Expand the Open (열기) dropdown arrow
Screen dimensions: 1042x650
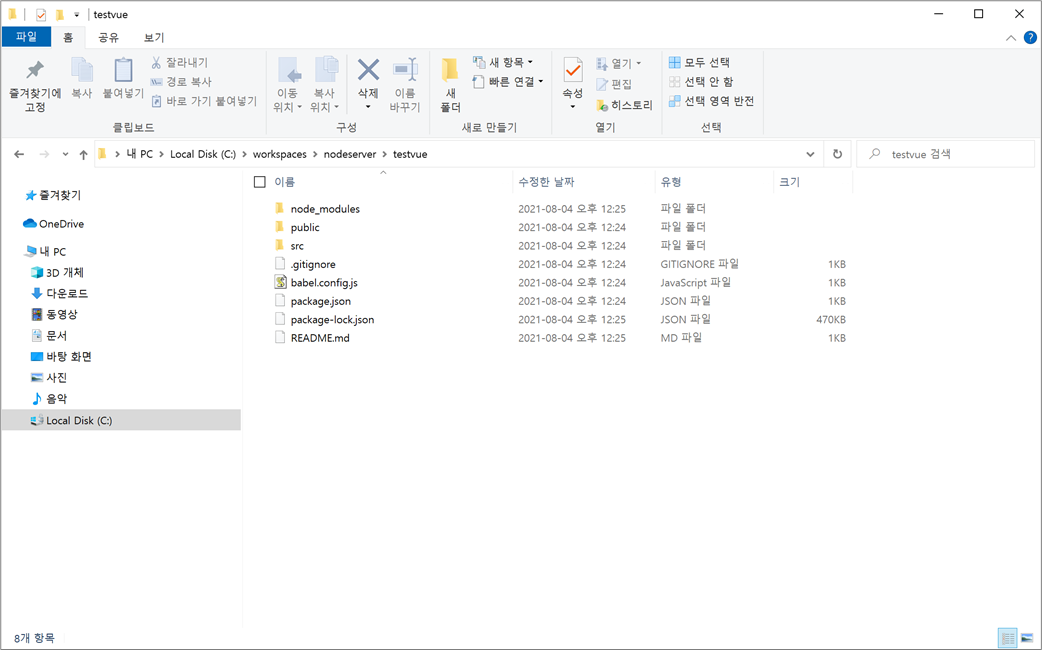click(x=639, y=64)
